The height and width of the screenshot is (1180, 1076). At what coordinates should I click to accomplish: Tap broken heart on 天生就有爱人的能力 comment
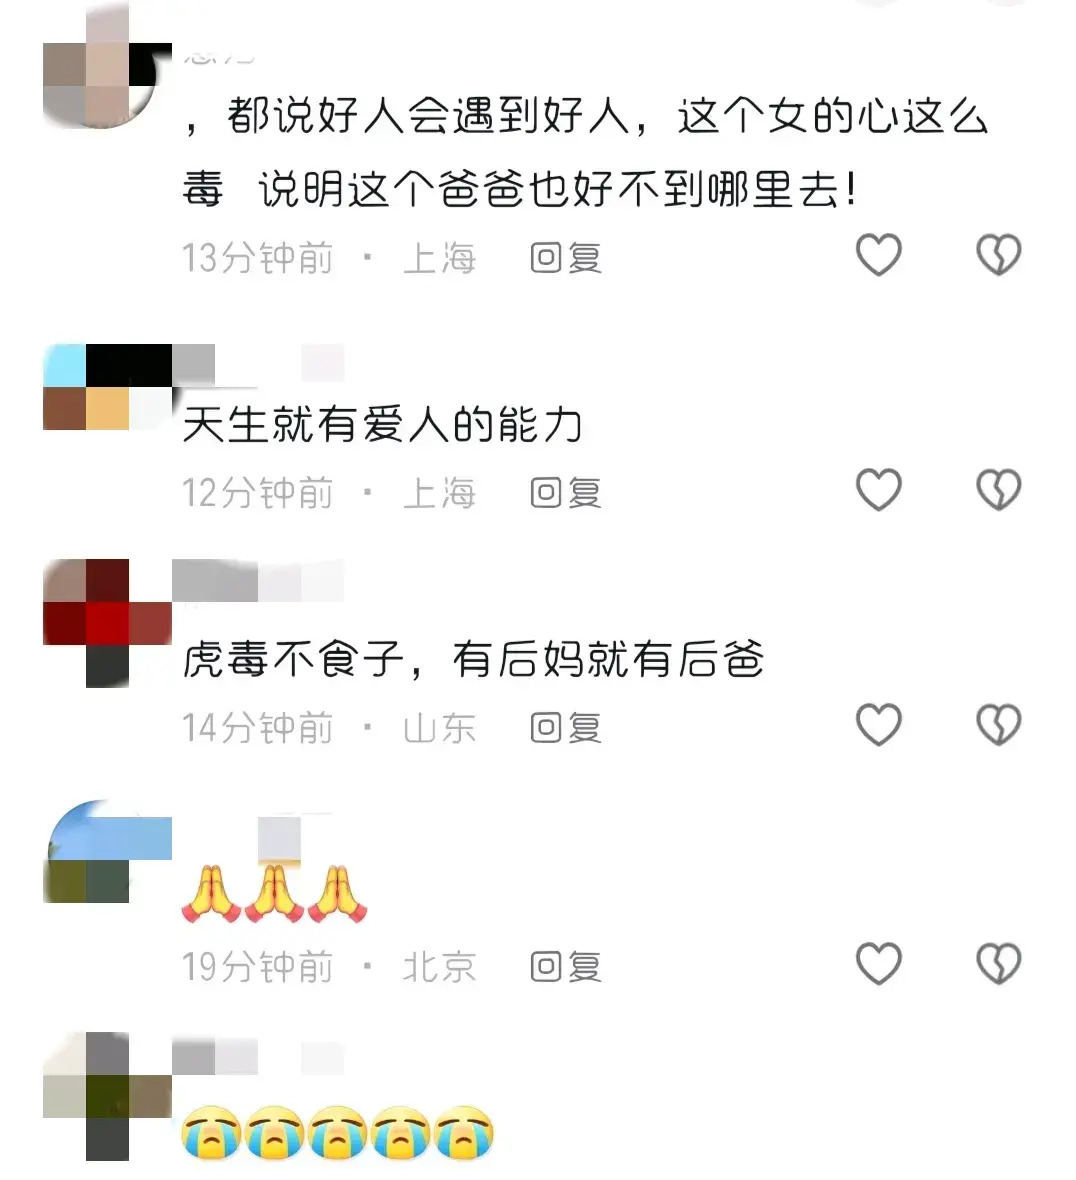[x=998, y=490]
